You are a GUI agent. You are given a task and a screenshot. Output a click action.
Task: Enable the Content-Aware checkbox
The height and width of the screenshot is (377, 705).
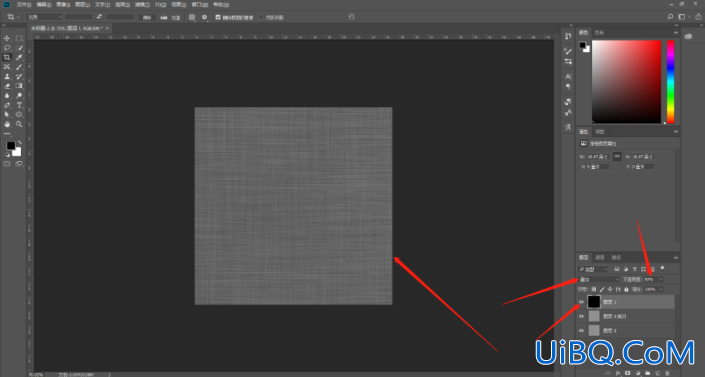261,17
